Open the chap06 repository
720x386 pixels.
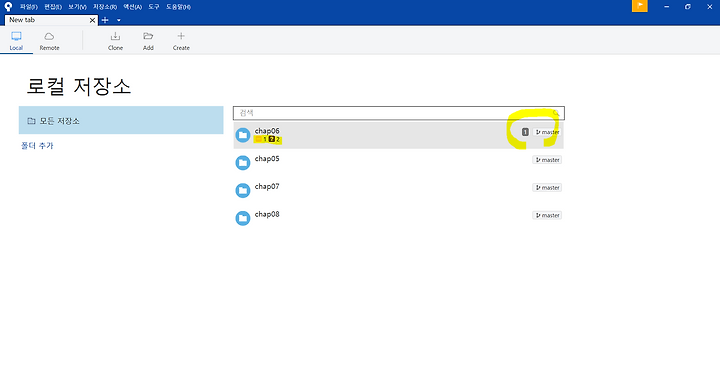(x=399, y=135)
